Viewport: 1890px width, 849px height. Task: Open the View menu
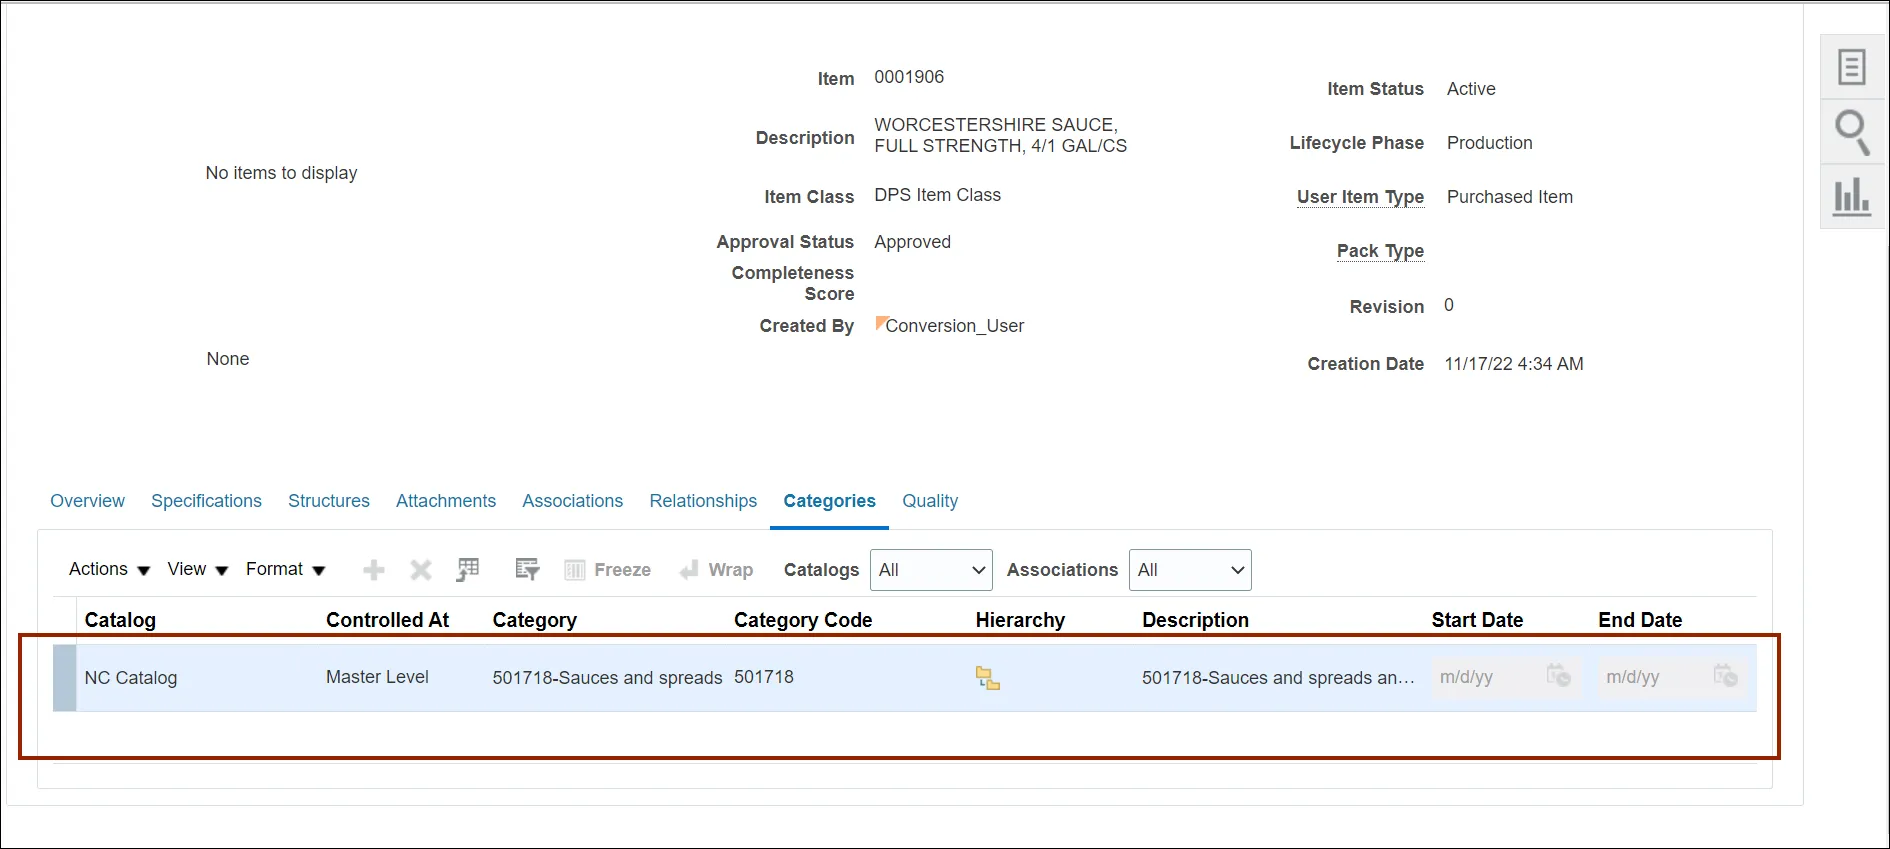(197, 570)
